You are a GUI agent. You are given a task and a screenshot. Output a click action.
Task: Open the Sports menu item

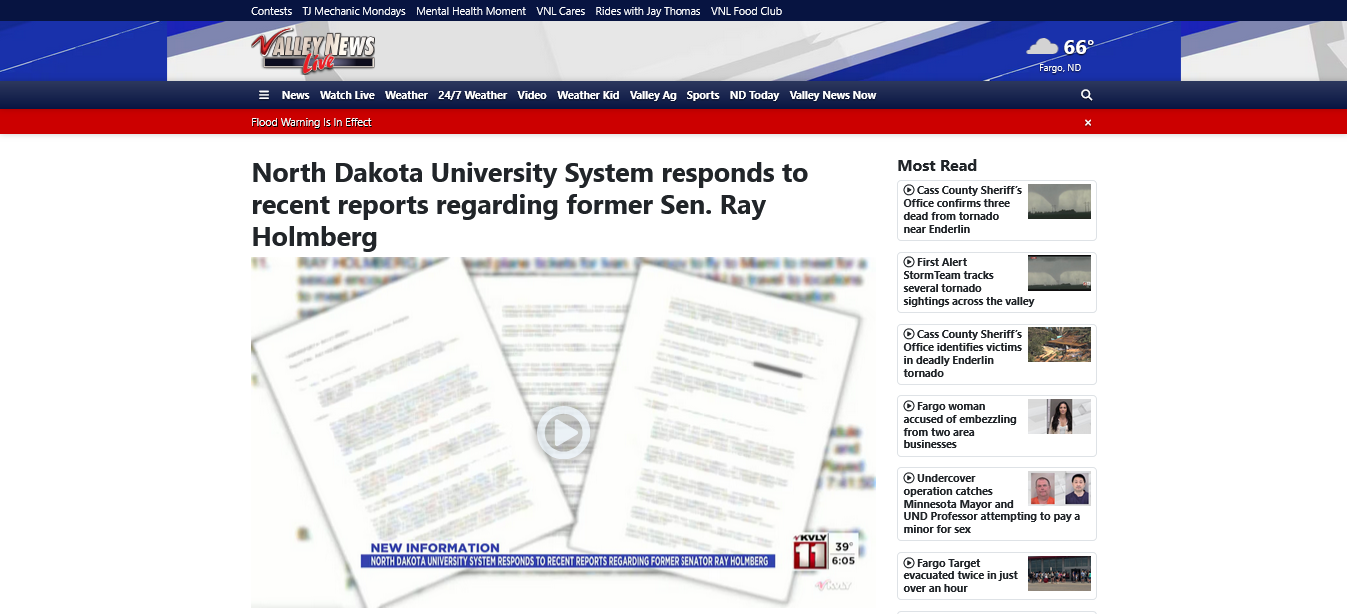click(703, 95)
